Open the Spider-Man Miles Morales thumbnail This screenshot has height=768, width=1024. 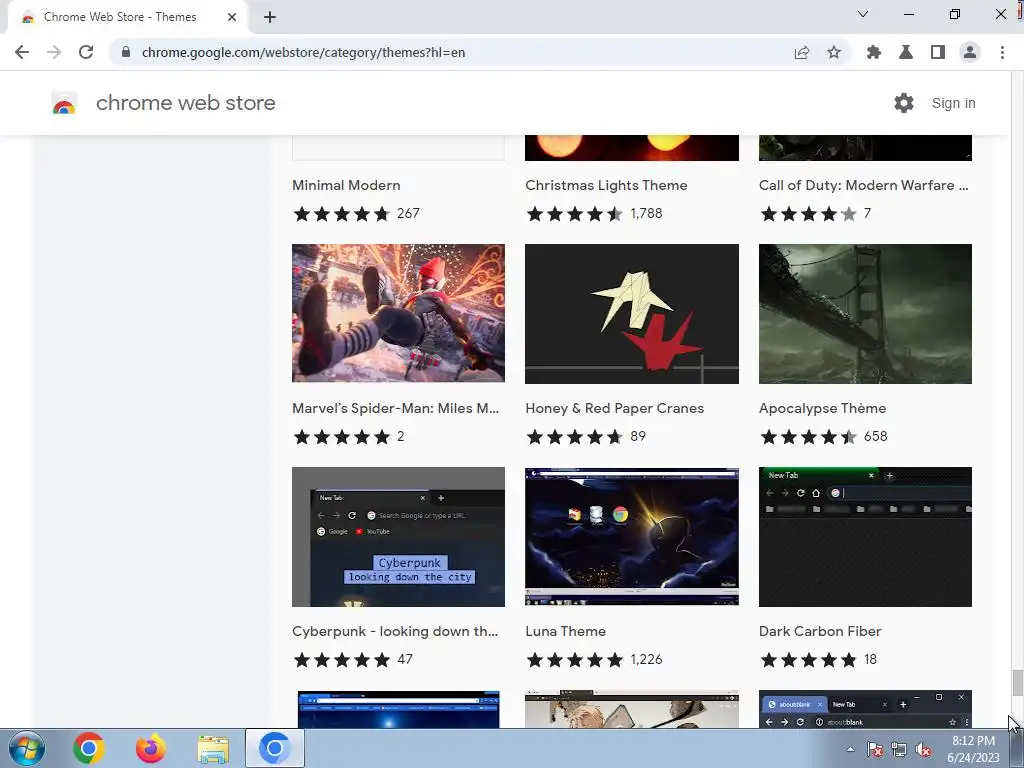pyautogui.click(x=398, y=313)
